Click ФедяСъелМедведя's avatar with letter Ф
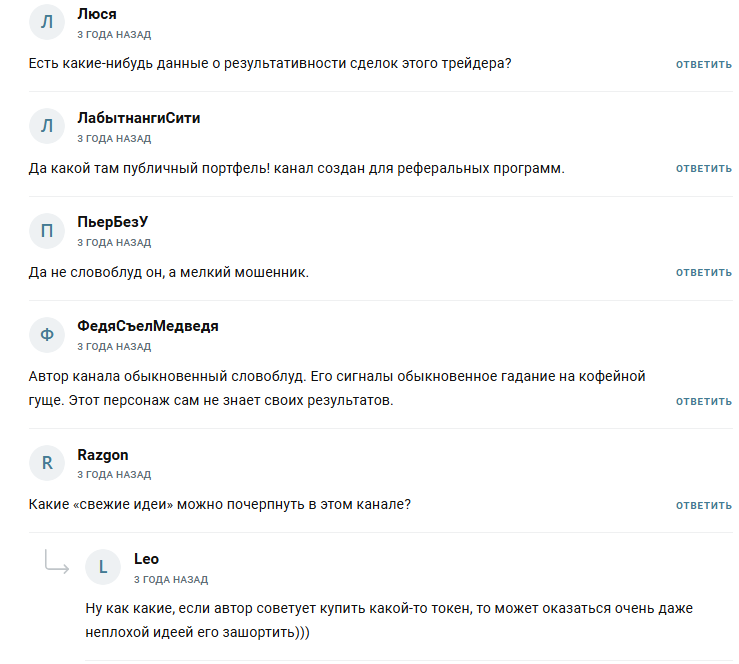739x664 pixels. click(x=47, y=335)
